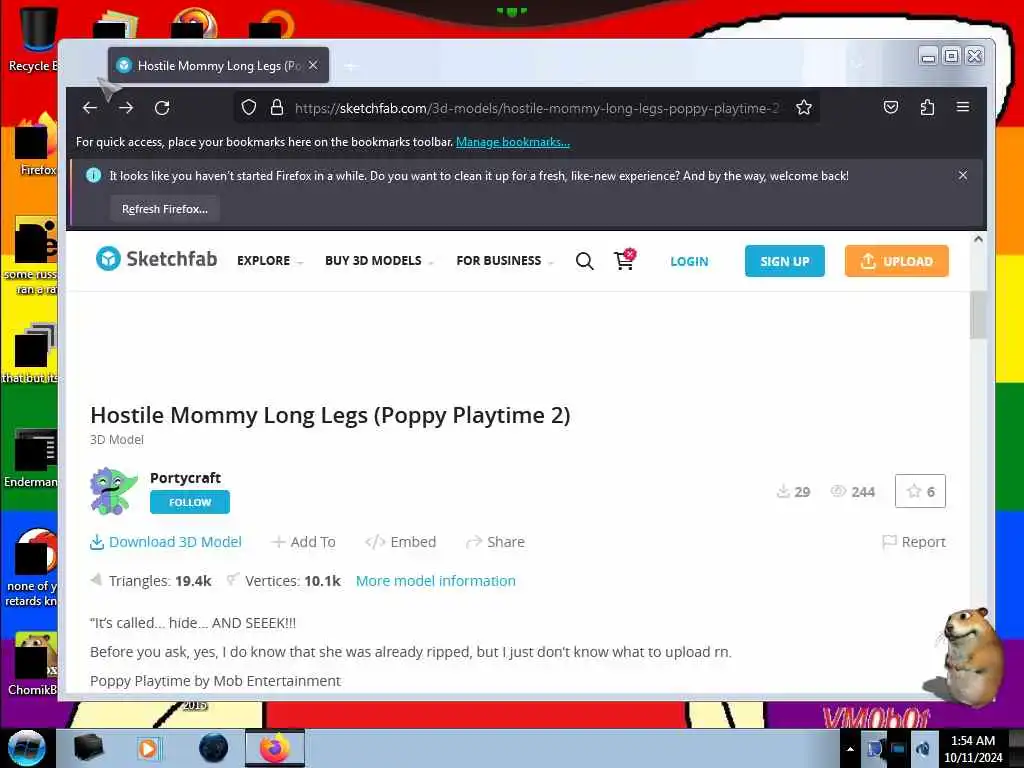This screenshot has height=768, width=1024.
Task: Open the Firefox extensions puzzle icon
Action: (x=927, y=107)
